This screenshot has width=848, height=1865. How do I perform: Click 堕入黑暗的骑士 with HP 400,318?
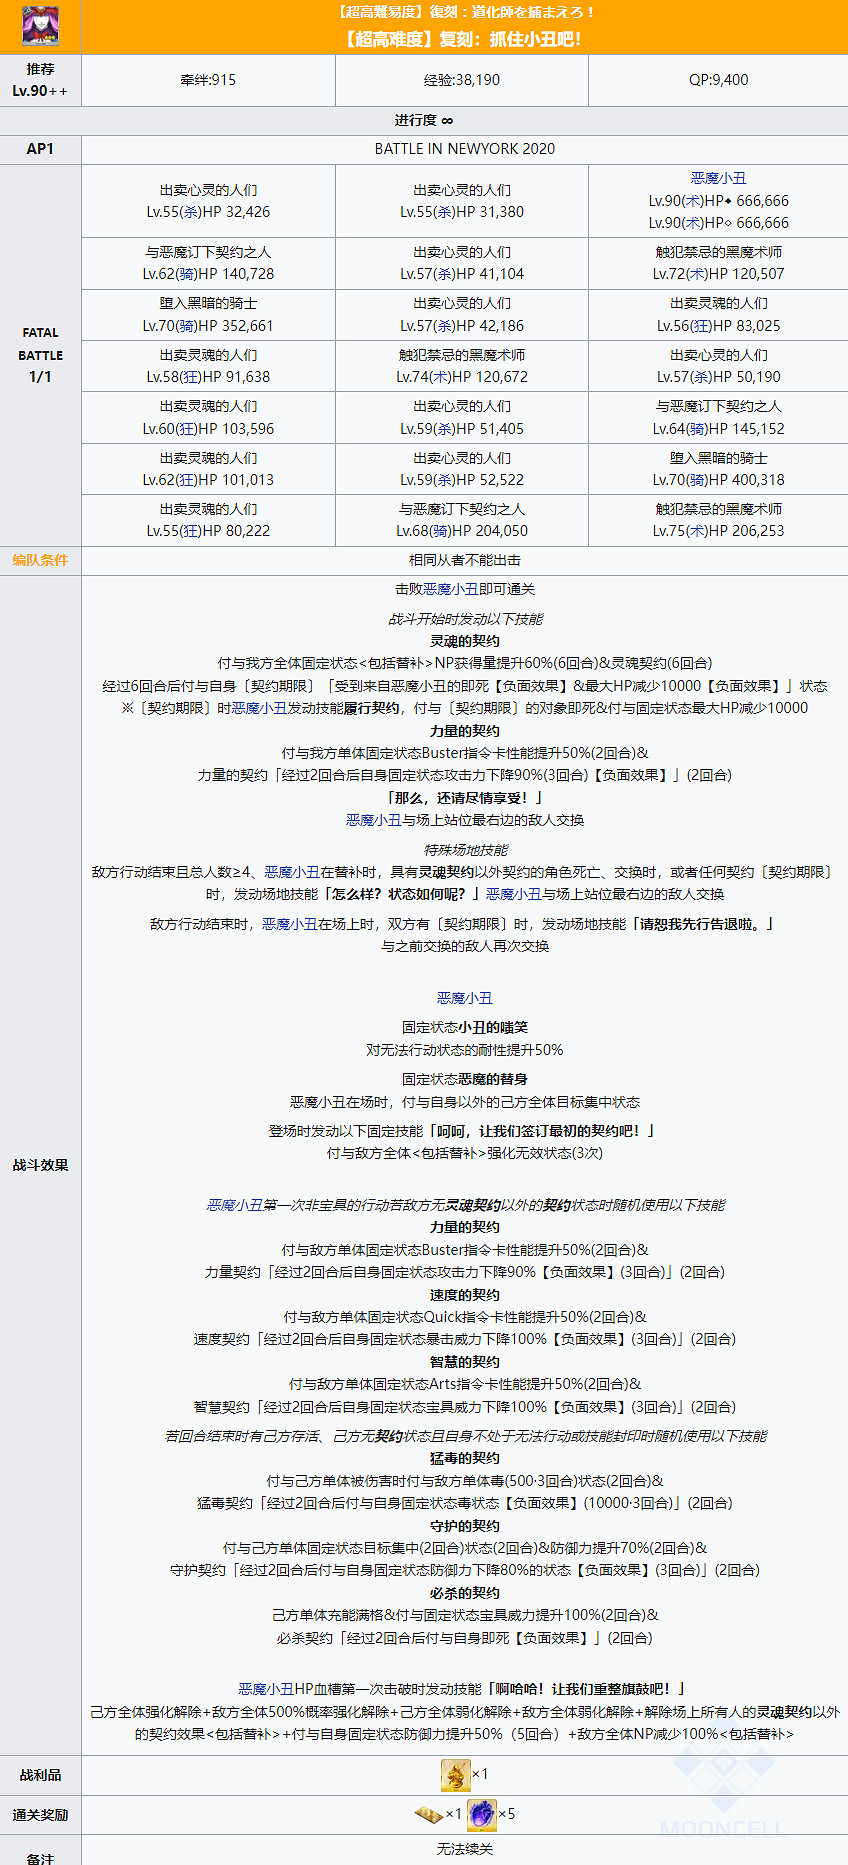point(718,469)
